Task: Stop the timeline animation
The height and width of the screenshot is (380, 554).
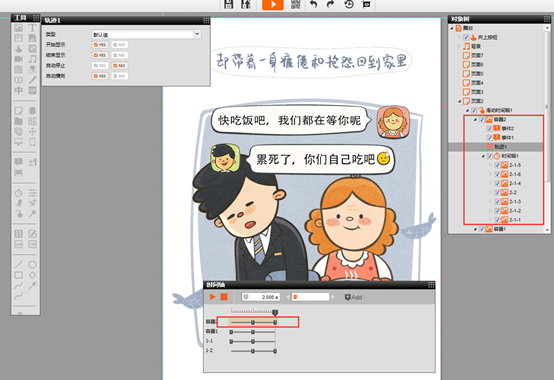Action: click(224, 297)
